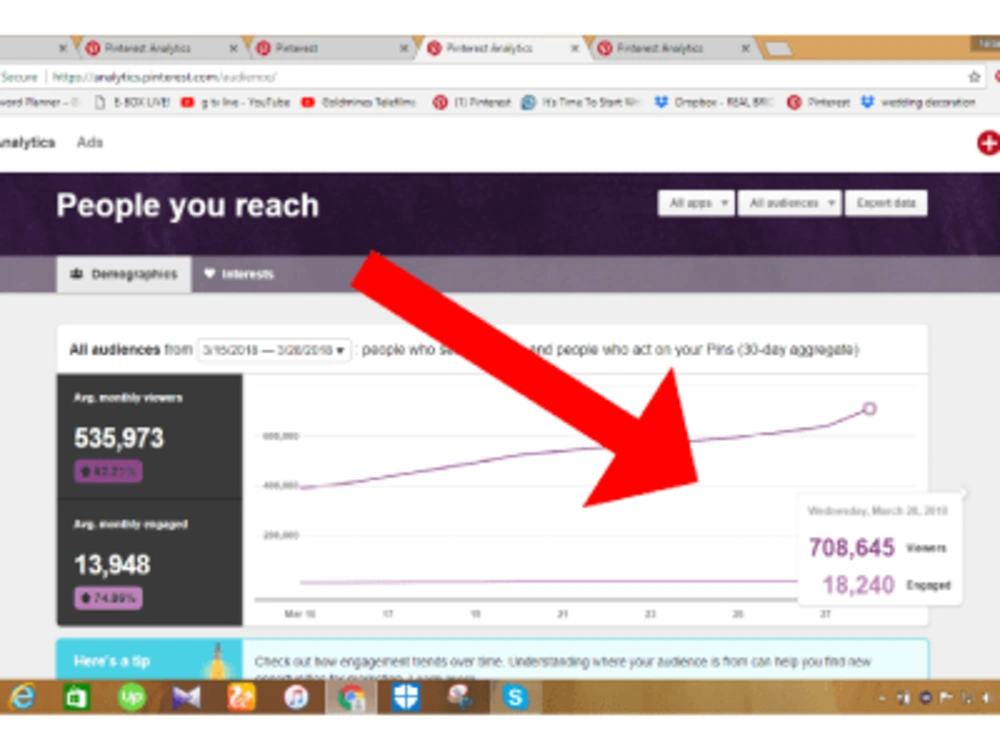Viewport: 1000px width, 750px height.
Task: Switch to the Demographics tab
Action: pos(124,274)
